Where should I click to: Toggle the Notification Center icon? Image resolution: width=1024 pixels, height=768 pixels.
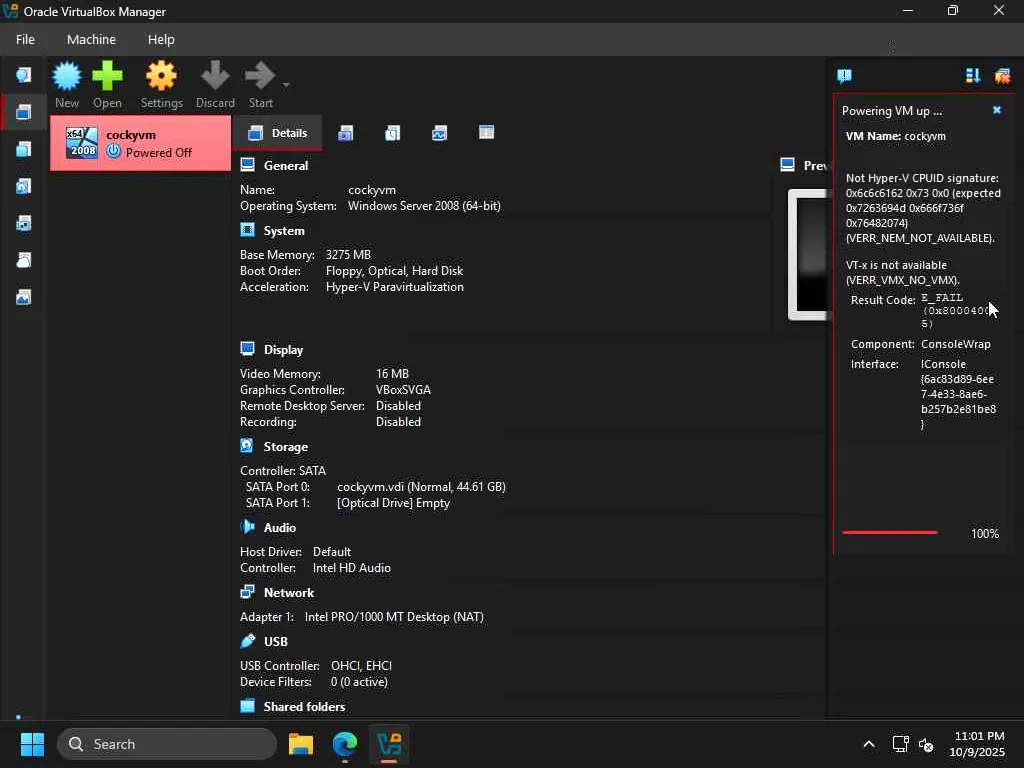point(844,76)
